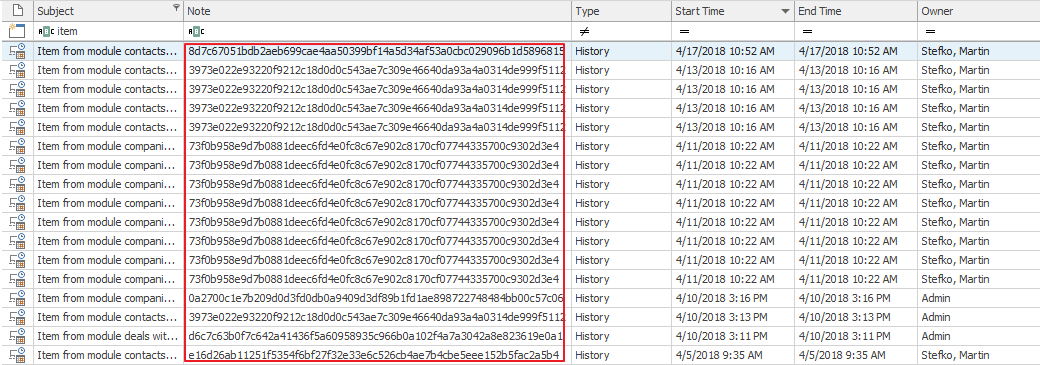Click the document icon column header
1040x365 pixels.
(x=17, y=11)
